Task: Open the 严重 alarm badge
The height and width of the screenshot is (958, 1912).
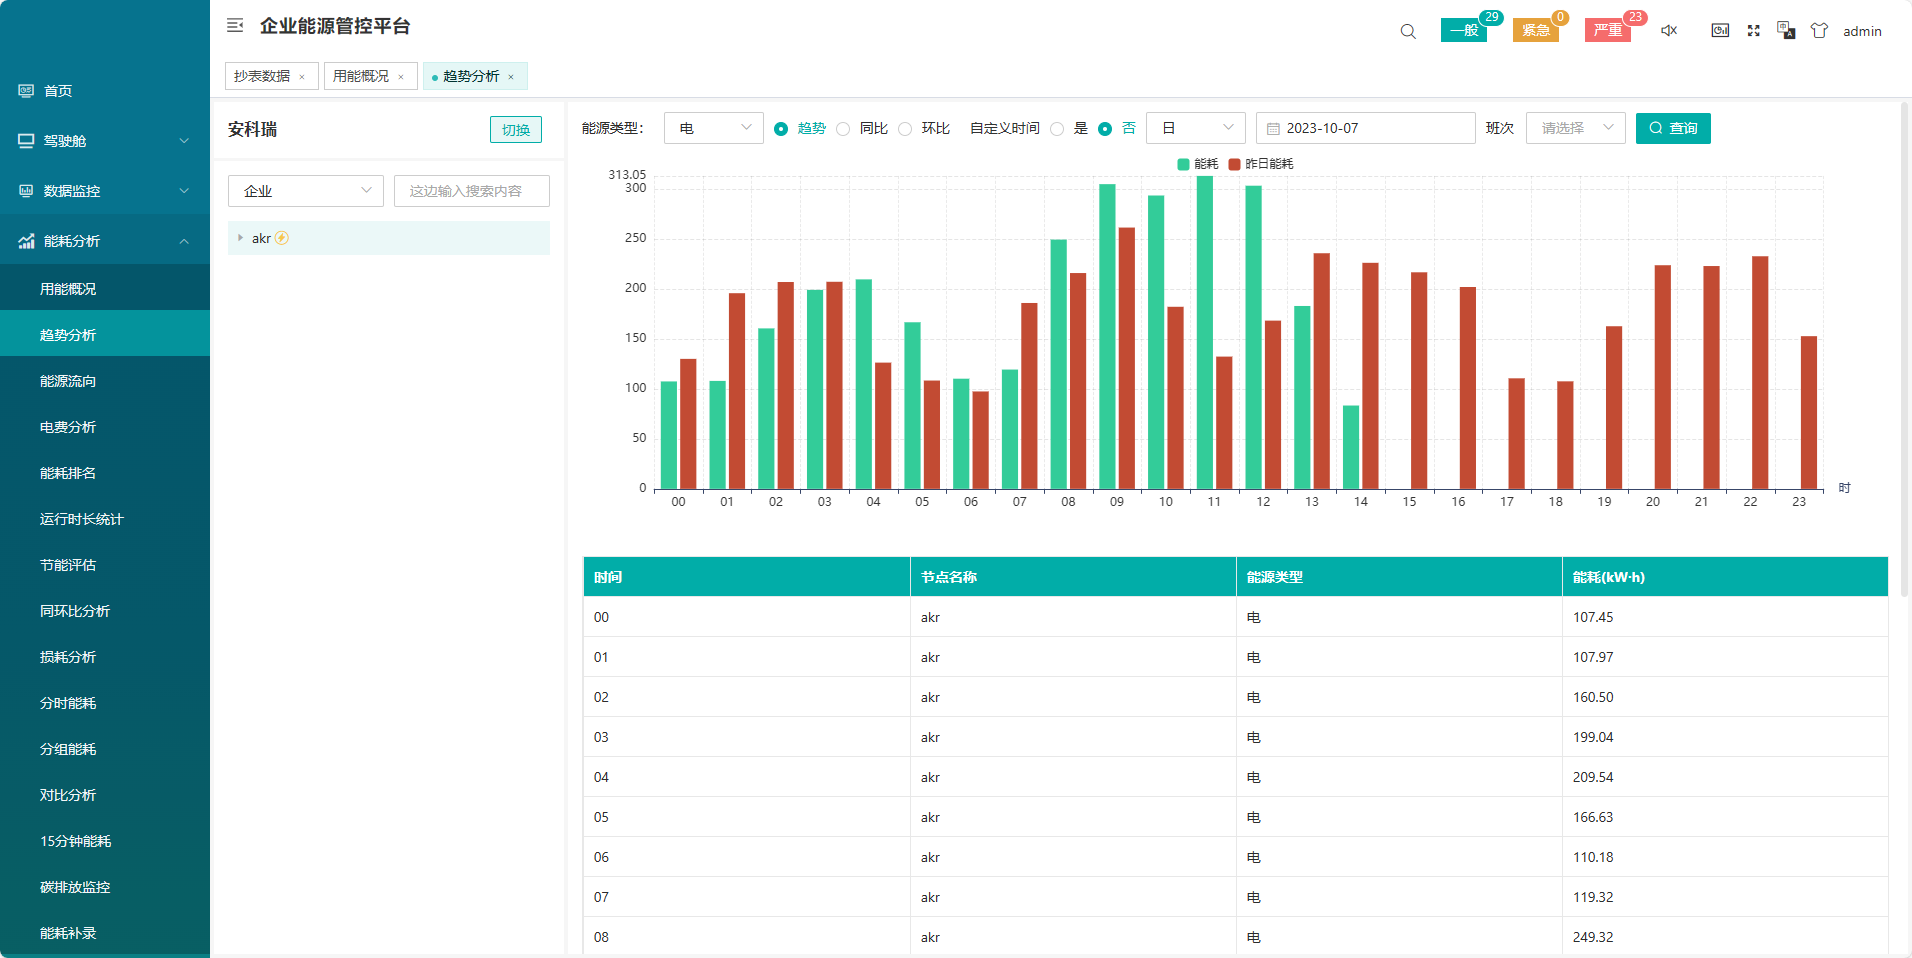Action: tap(1607, 31)
